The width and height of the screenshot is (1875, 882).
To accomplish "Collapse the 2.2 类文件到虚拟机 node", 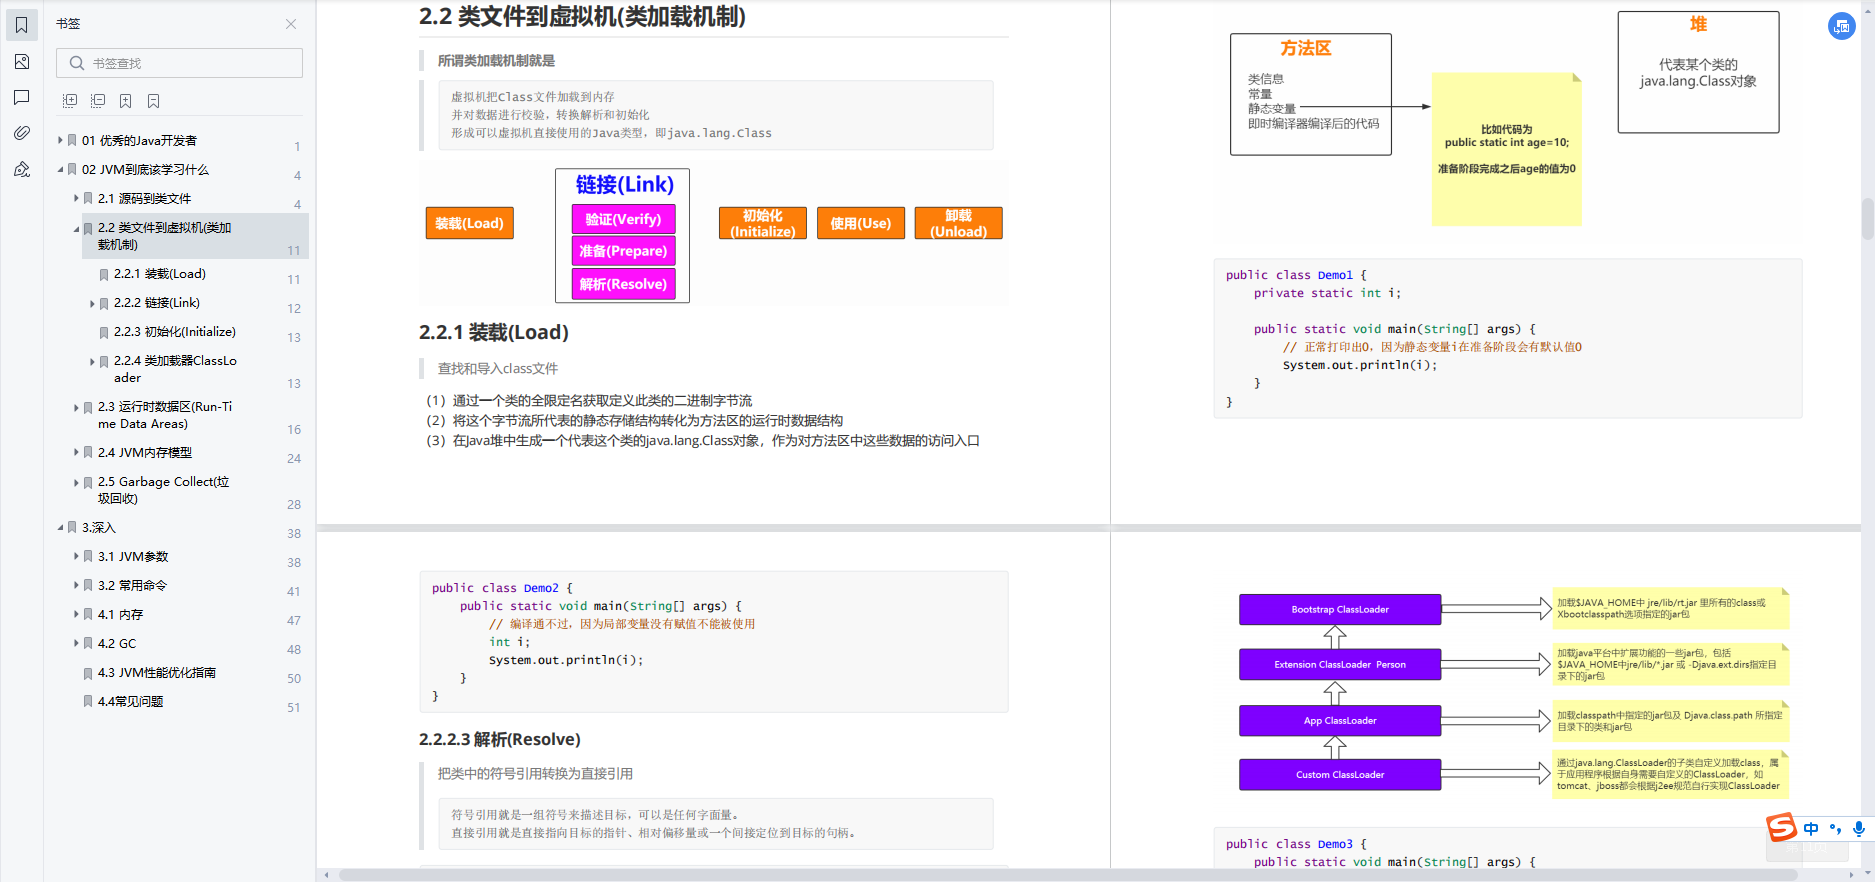I will [x=76, y=228].
